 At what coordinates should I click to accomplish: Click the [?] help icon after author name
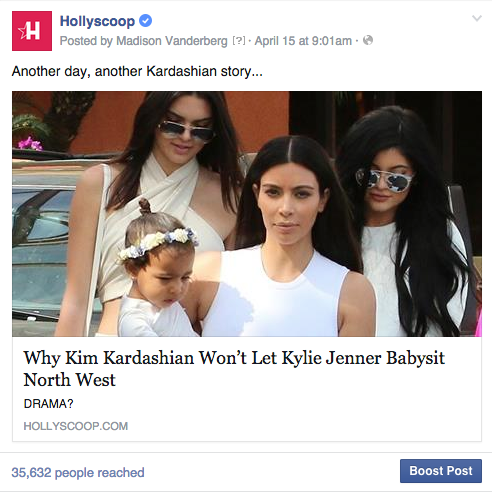[239, 41]
